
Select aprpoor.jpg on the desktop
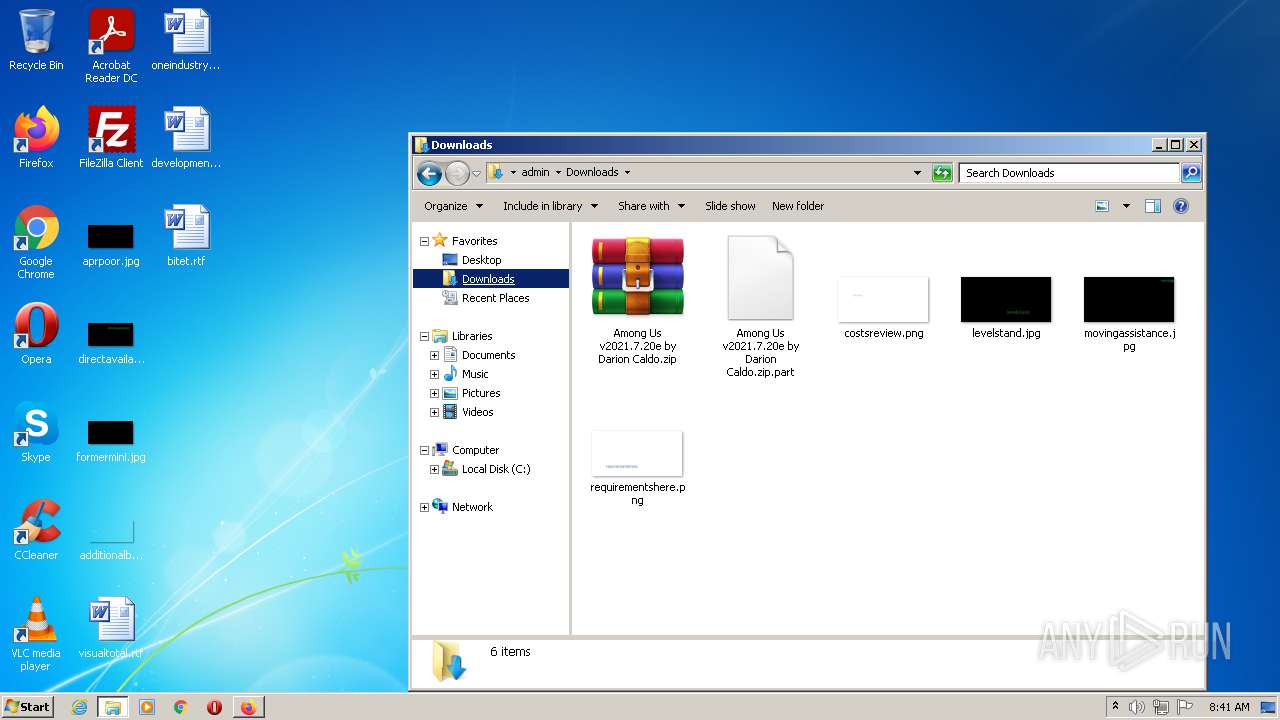111,244
